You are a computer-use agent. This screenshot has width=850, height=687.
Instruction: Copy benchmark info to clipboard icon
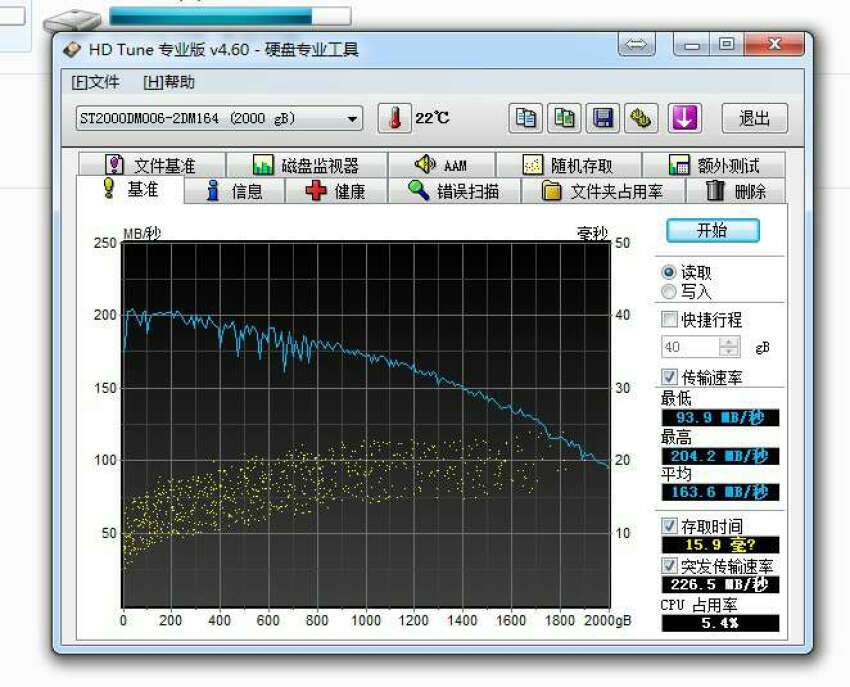coord(525,118)
